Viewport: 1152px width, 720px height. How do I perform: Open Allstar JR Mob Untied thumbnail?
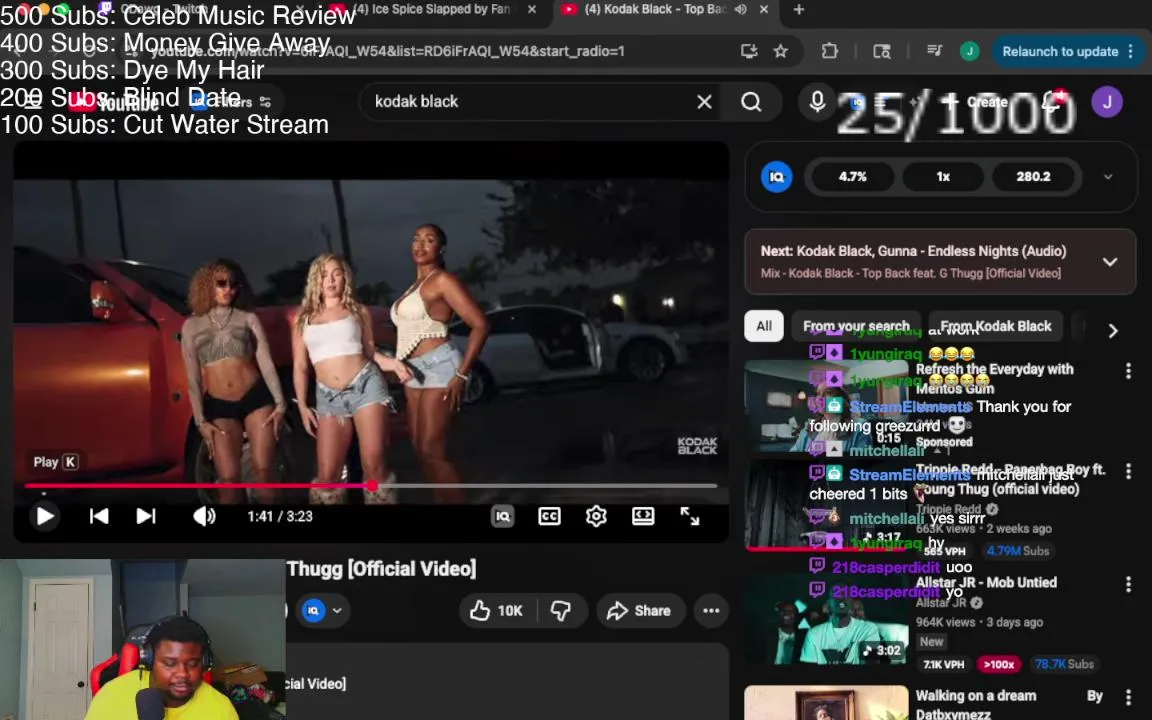[x=826, y=619]
